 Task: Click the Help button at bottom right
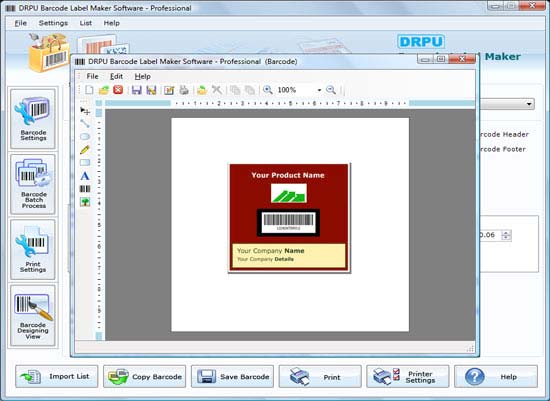(496, 376)
